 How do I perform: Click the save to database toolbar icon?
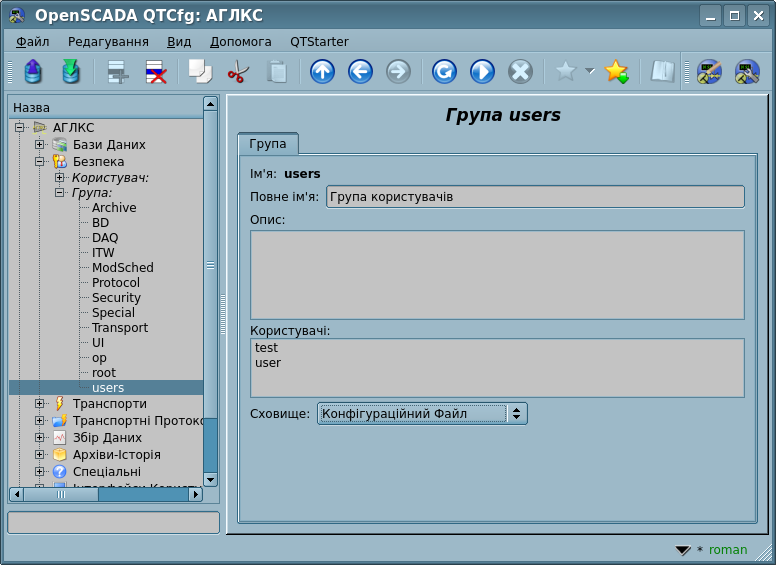70,72
